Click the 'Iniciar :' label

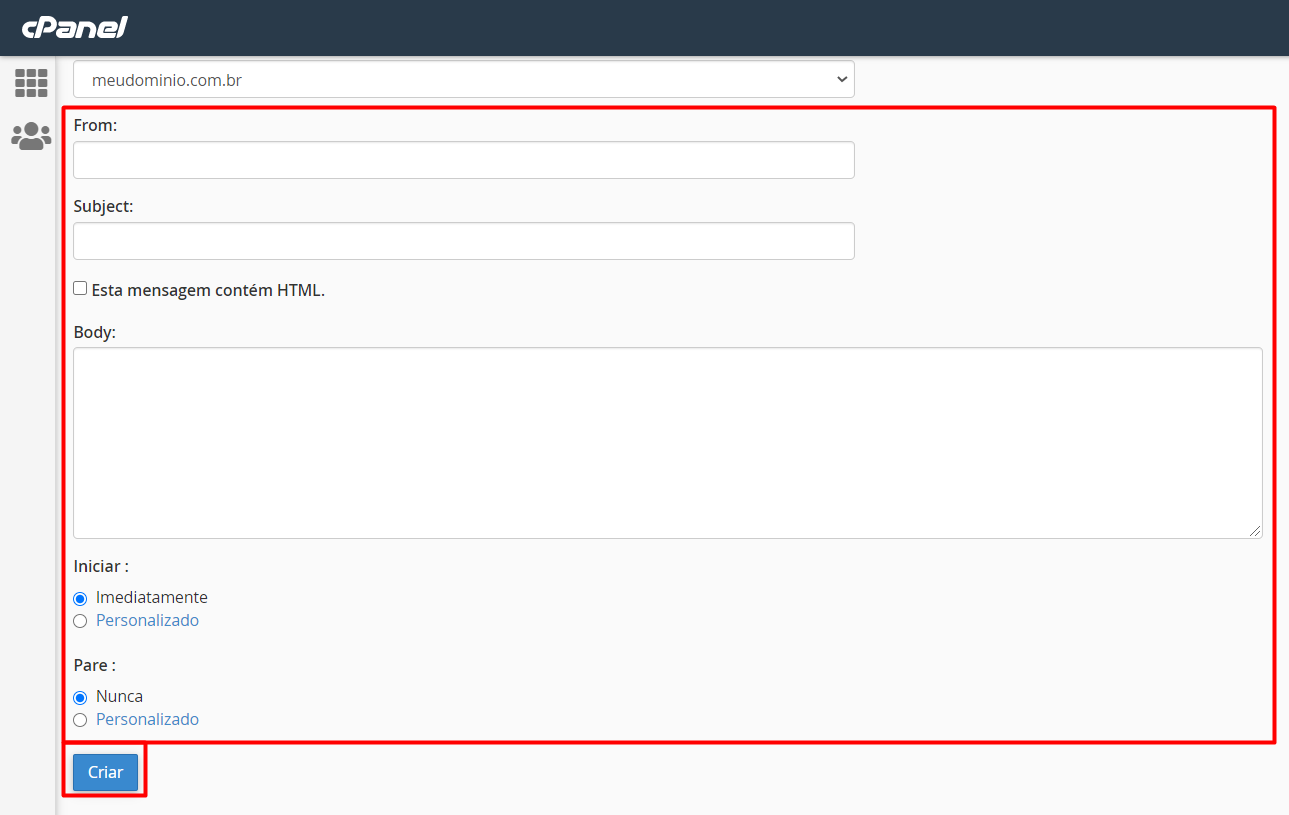[101, 566]
